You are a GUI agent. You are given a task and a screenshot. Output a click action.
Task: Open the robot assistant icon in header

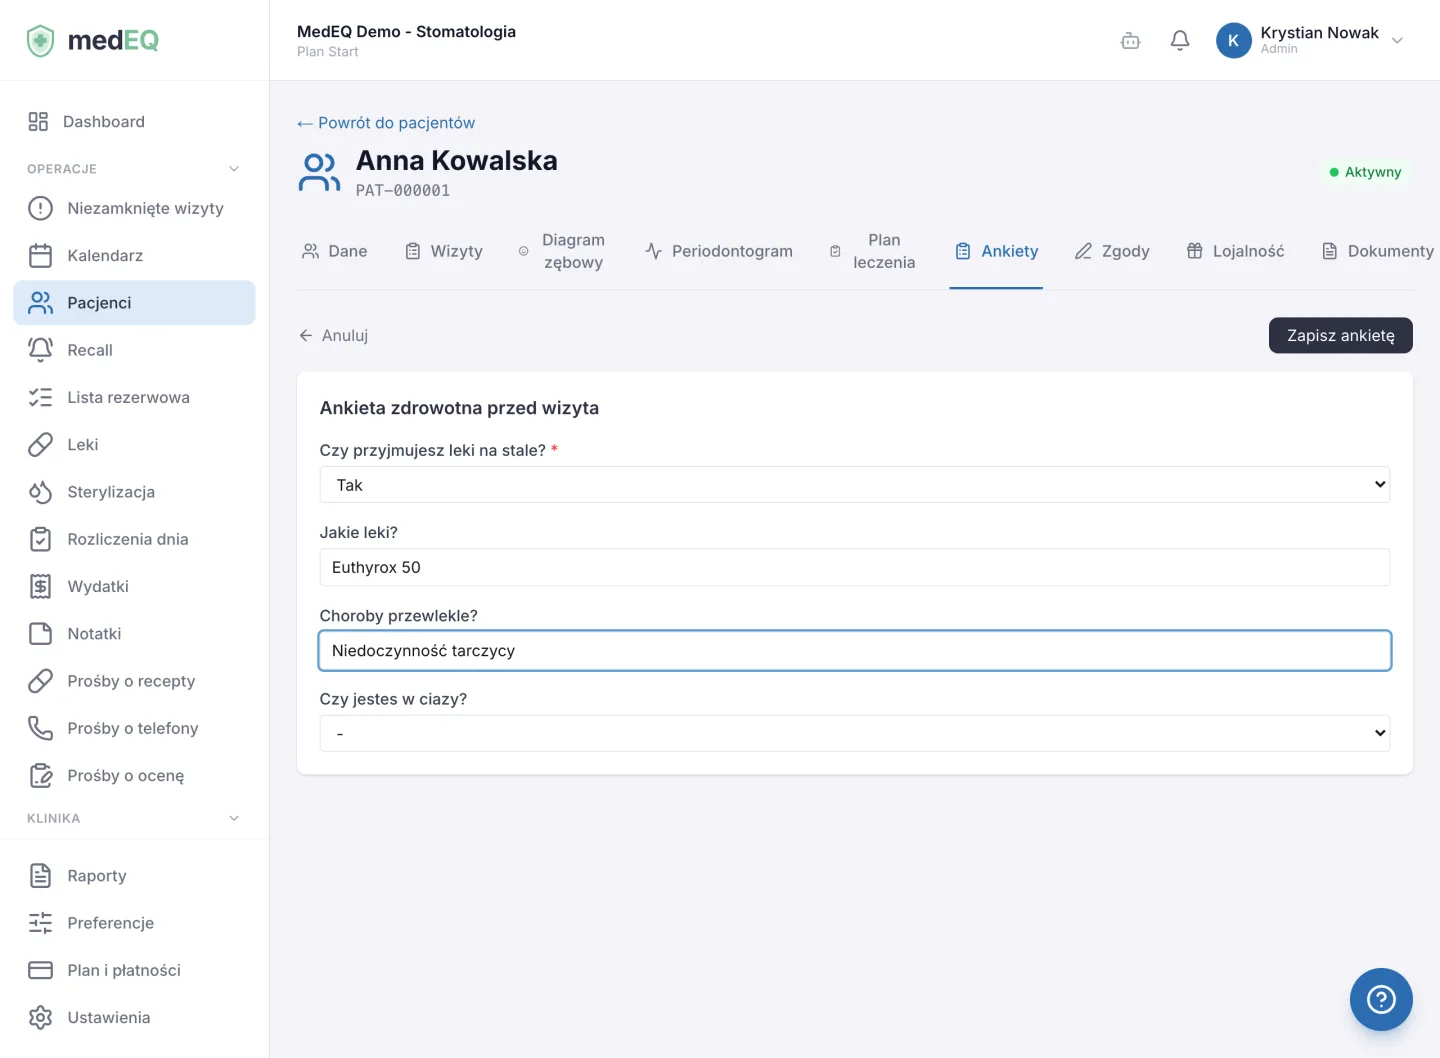1130,41
